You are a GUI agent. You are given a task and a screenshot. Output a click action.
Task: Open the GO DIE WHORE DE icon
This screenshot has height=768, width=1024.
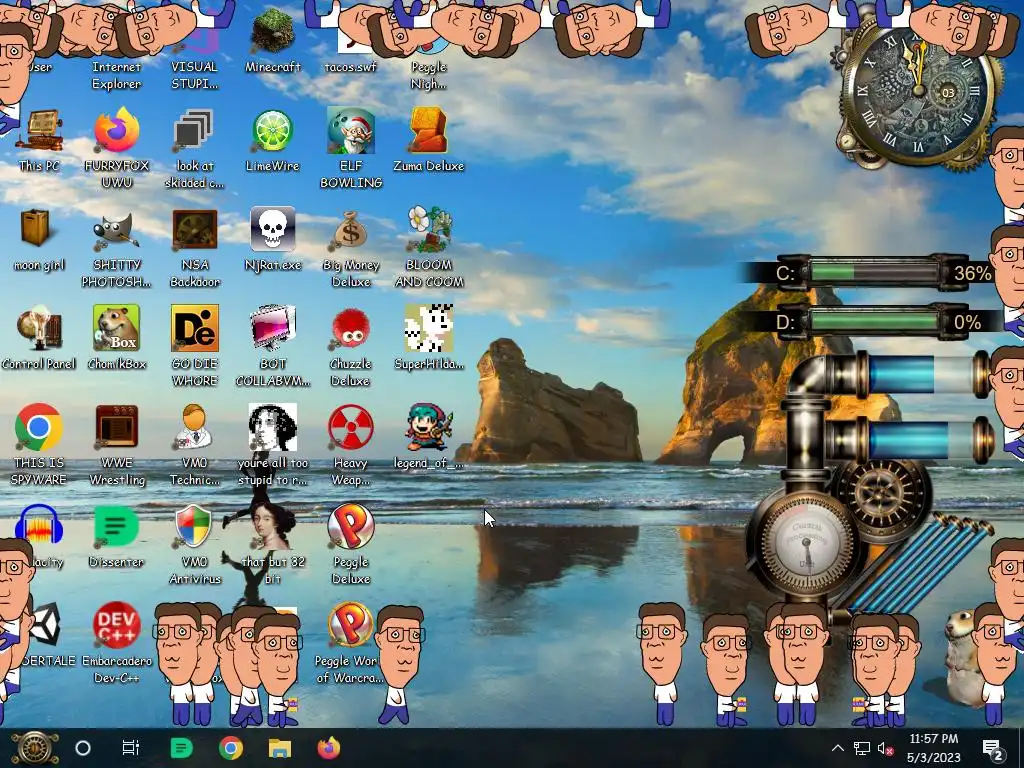(195, 346)
